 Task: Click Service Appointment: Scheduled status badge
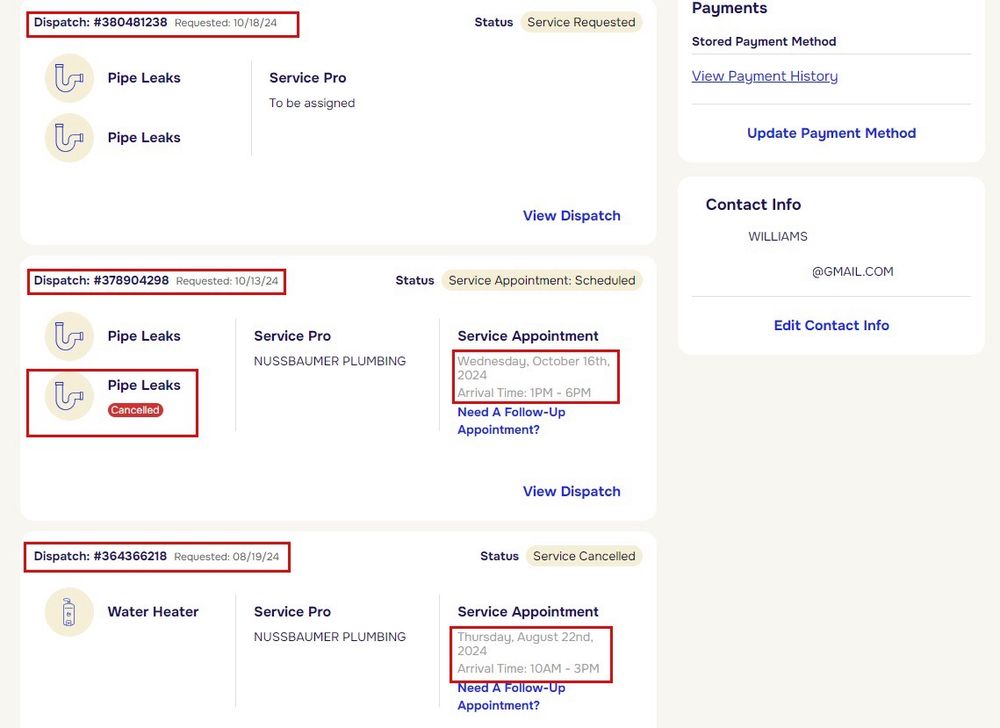click(541, 281)
